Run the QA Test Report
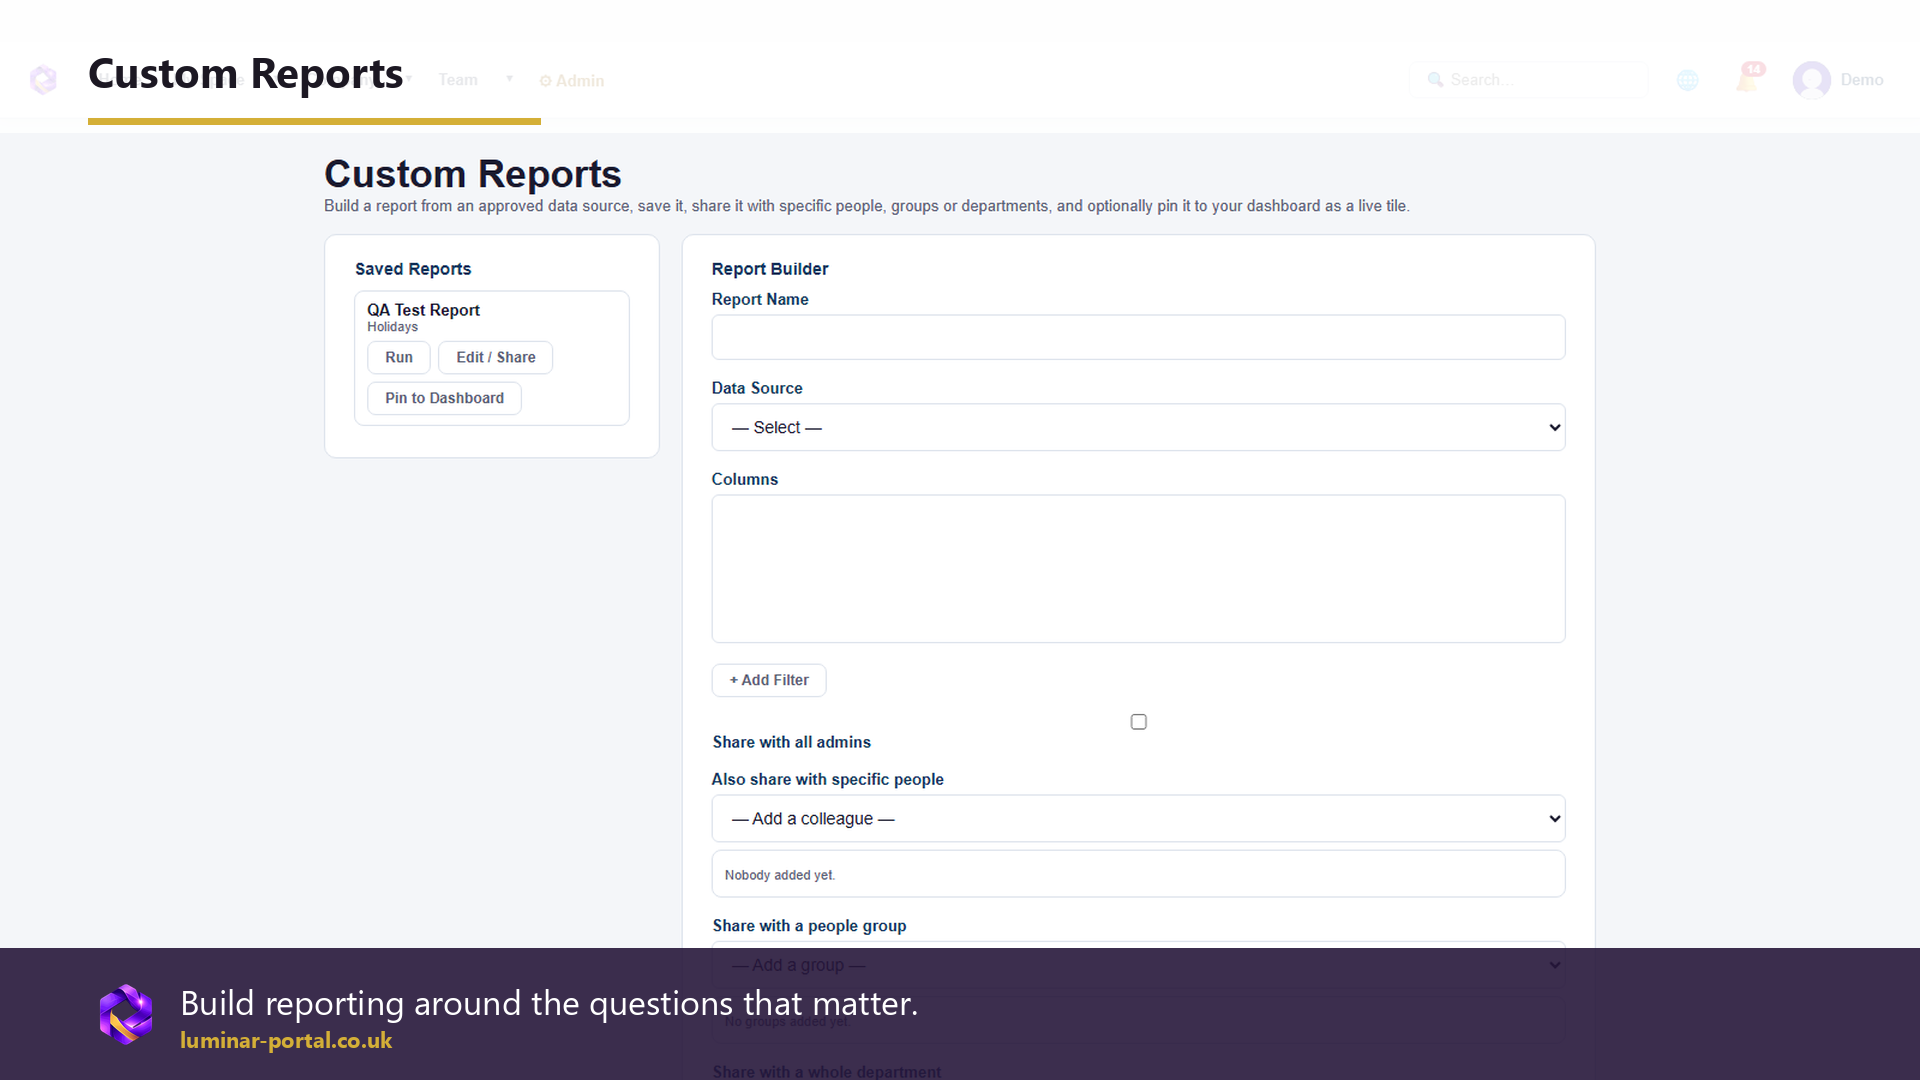Viewport: 1920px width, 1080px height. click(399, 357)
